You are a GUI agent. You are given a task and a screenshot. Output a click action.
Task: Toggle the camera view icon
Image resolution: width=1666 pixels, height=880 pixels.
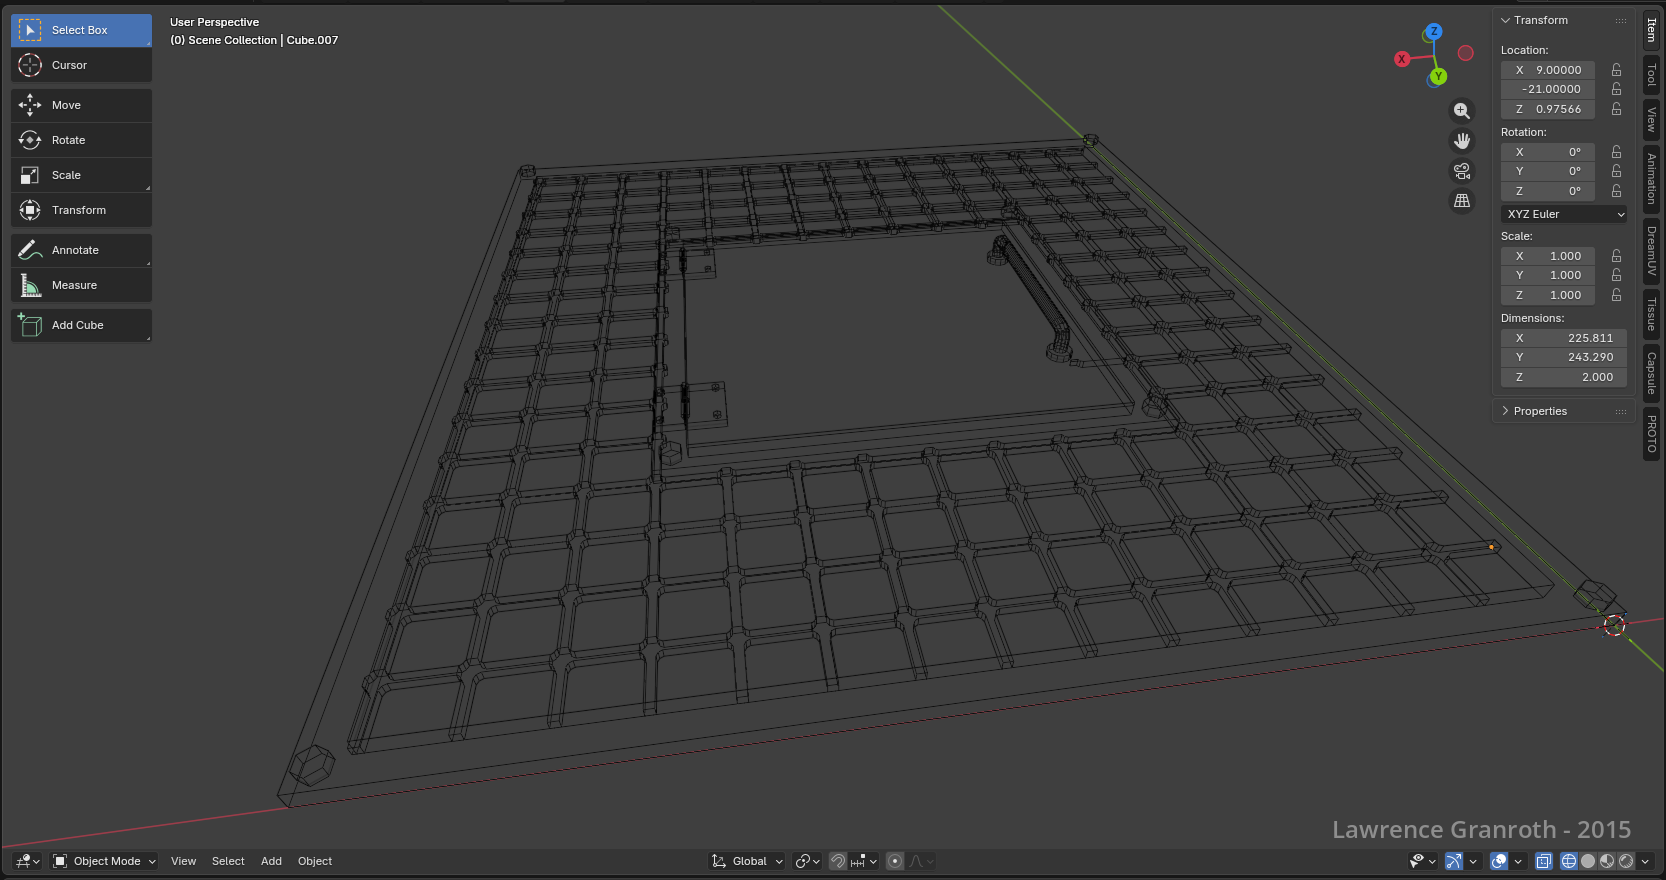(x=1462, y=171)
